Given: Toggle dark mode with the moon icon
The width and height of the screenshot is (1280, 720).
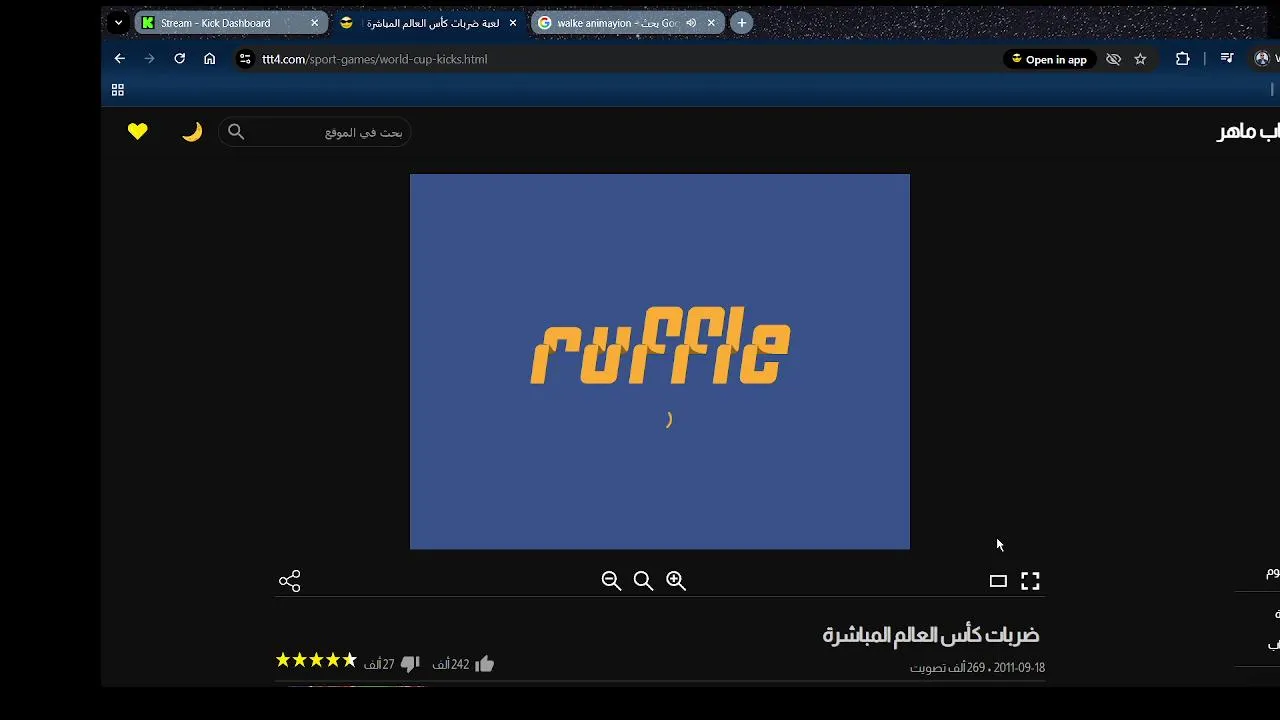Looking at the screenshot, I should point(192,131).
